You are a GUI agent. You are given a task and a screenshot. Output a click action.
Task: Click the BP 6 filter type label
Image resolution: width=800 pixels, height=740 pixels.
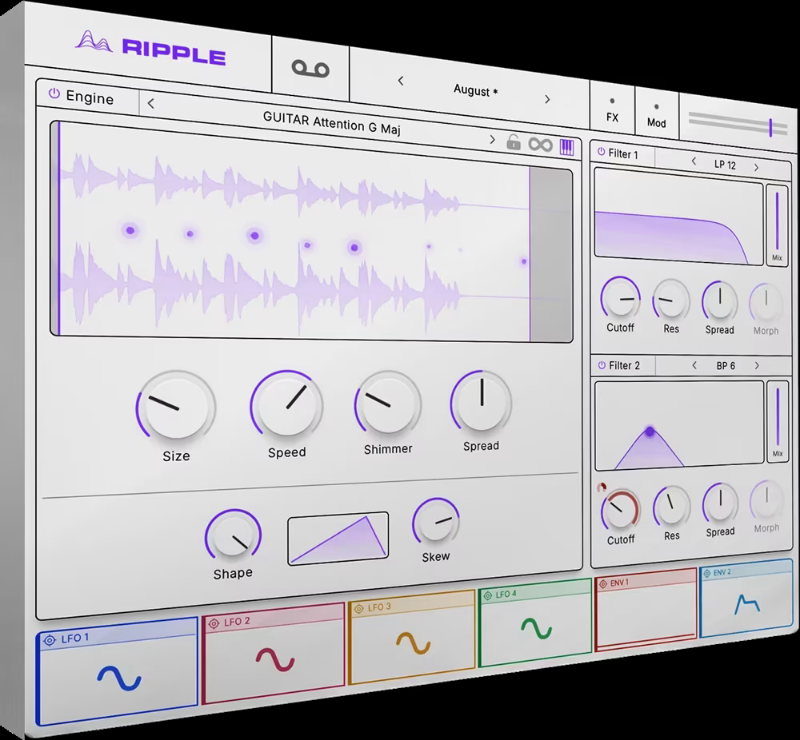(726, 365)
